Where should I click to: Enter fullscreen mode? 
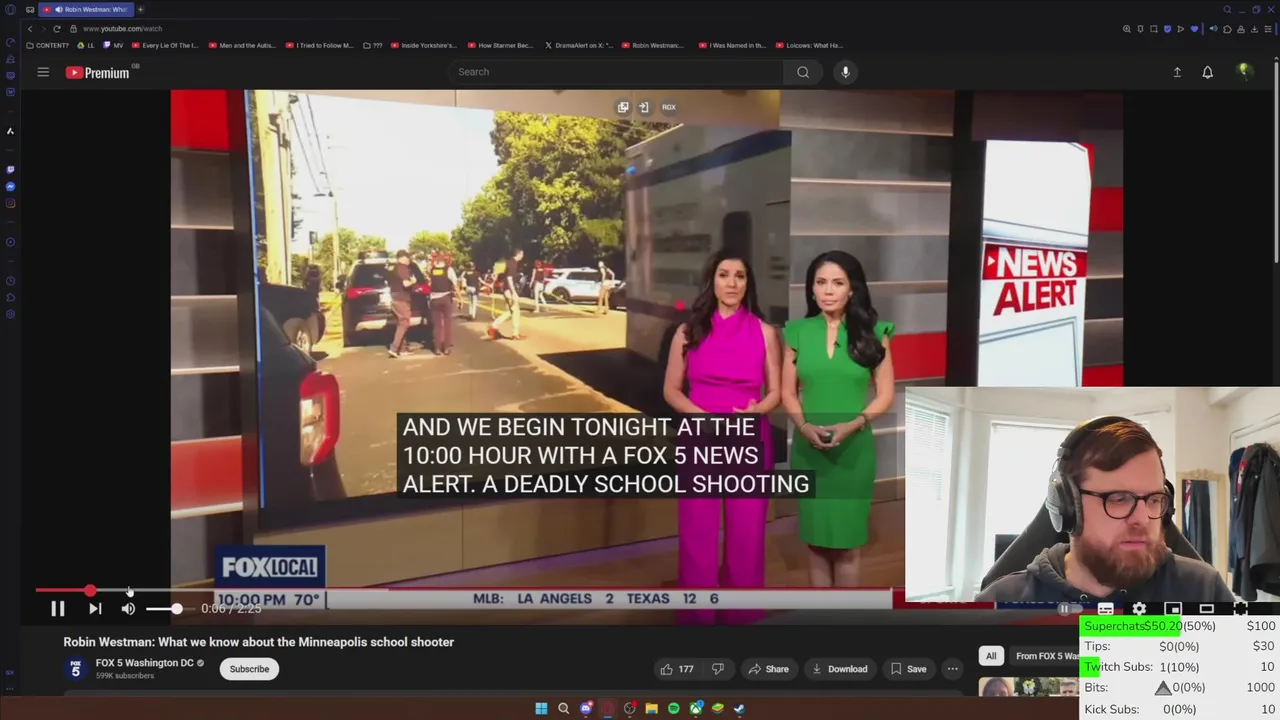point(1241,608)
